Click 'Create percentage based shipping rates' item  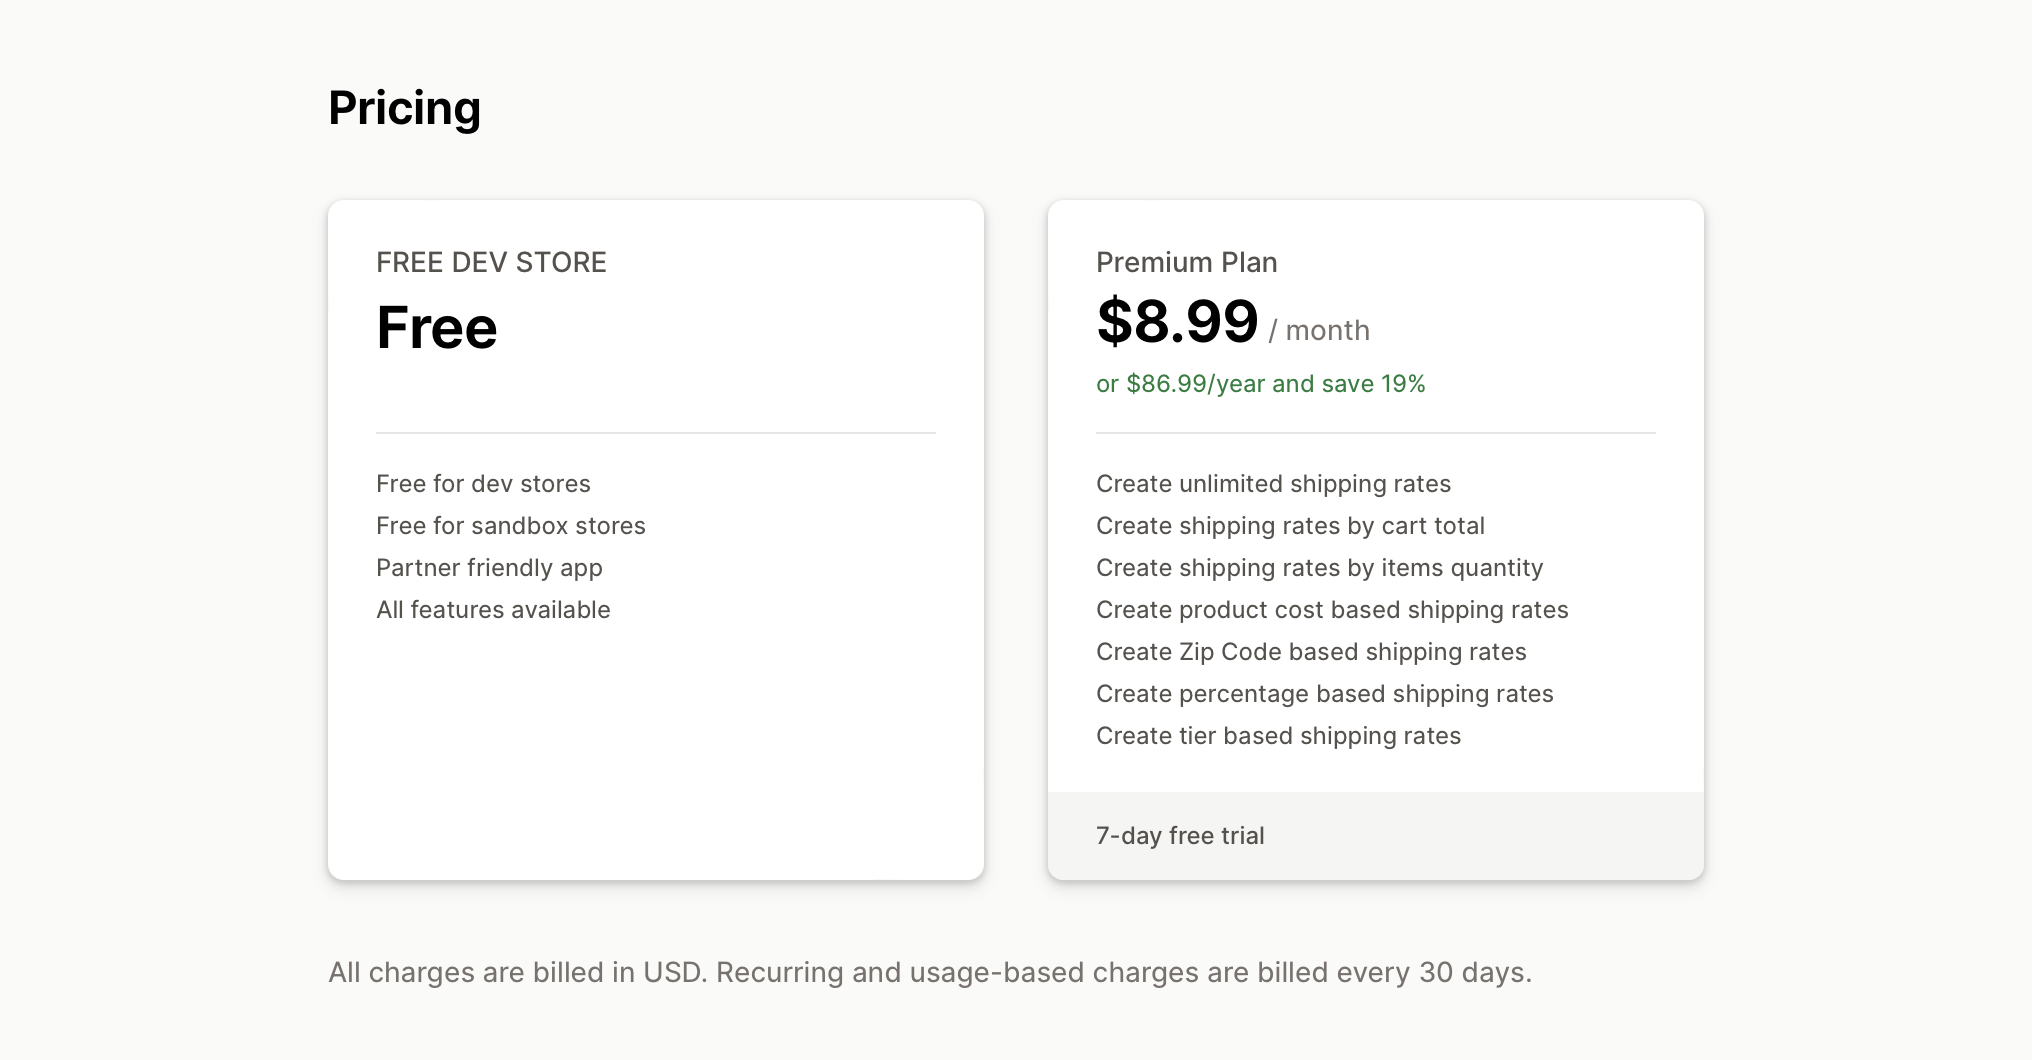click(x=1325, y=693)
